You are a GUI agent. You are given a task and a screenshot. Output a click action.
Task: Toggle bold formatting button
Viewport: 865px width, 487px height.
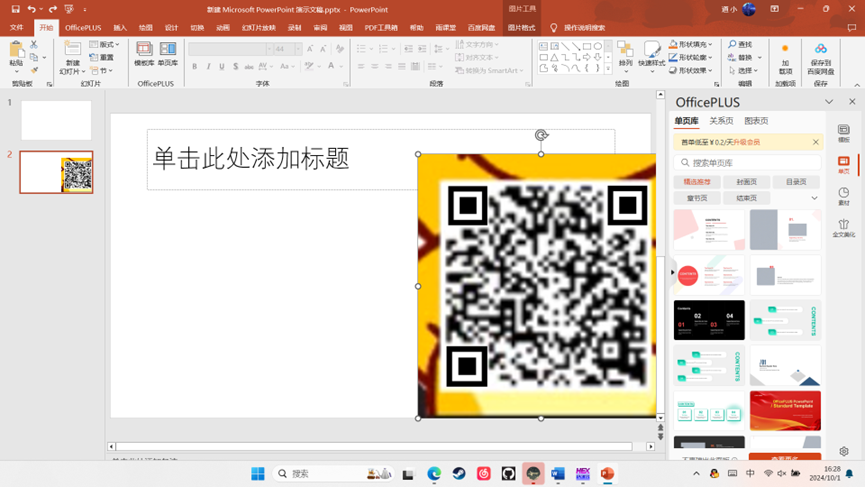click(x=194, y=67)
